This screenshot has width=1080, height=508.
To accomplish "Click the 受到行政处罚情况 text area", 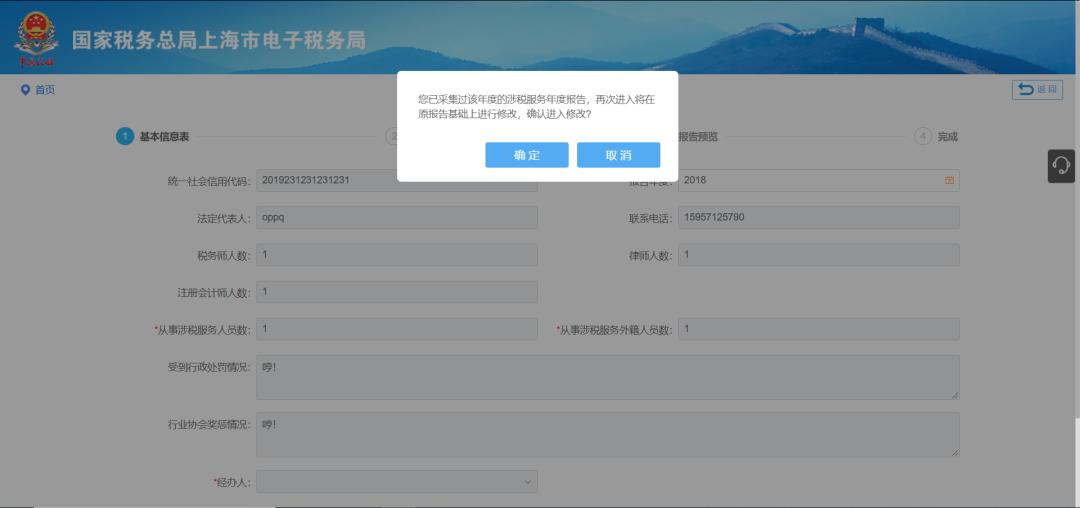I will click(607, 377).
